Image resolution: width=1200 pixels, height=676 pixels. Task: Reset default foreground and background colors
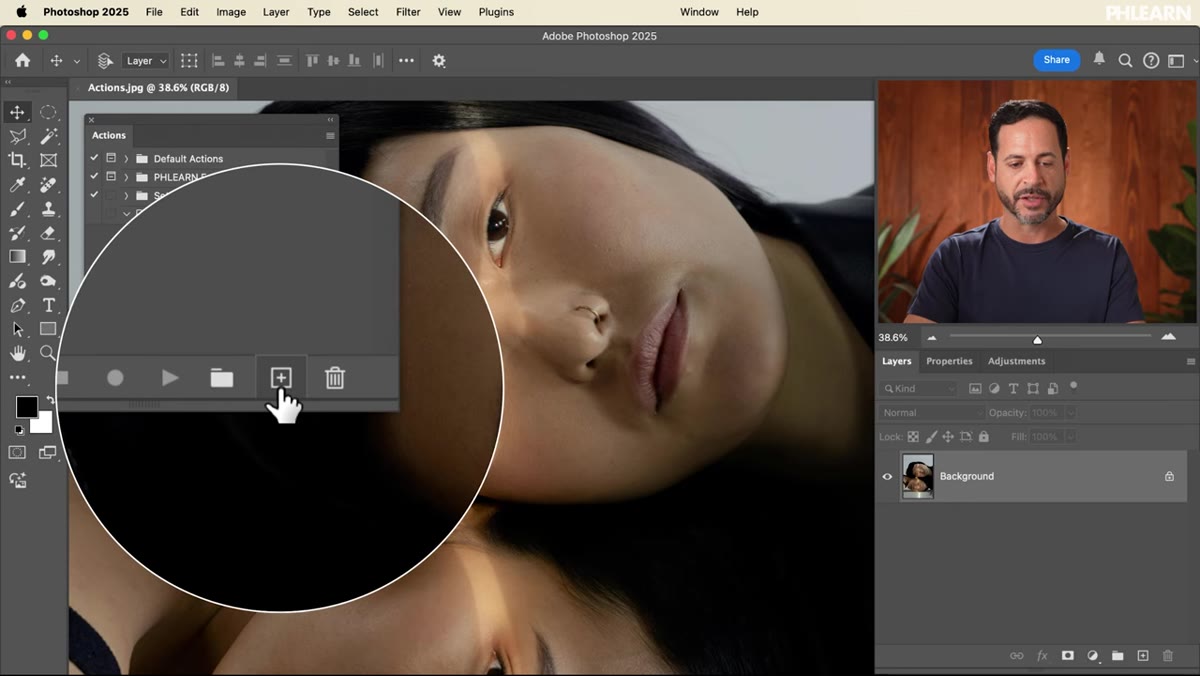click(x=18, y=430)
